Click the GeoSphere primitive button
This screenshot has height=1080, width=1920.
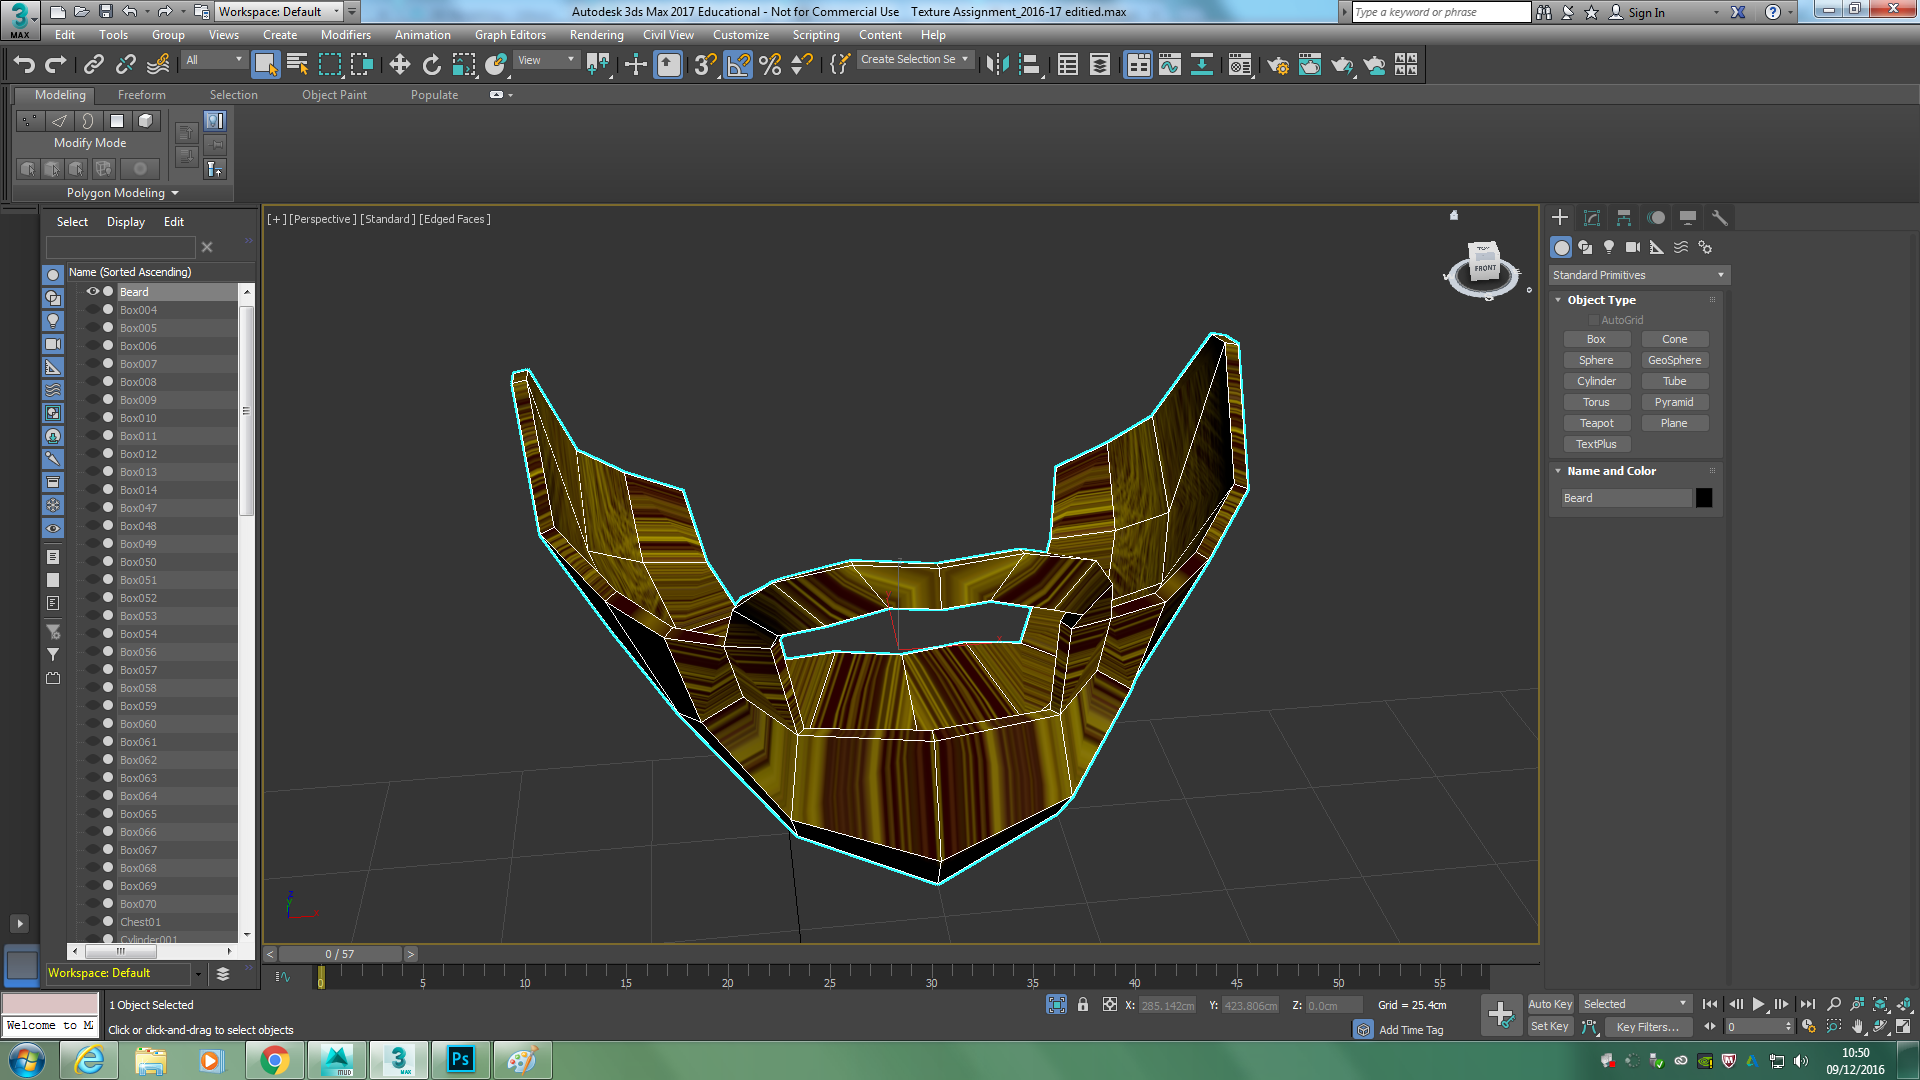[1674, 360]
